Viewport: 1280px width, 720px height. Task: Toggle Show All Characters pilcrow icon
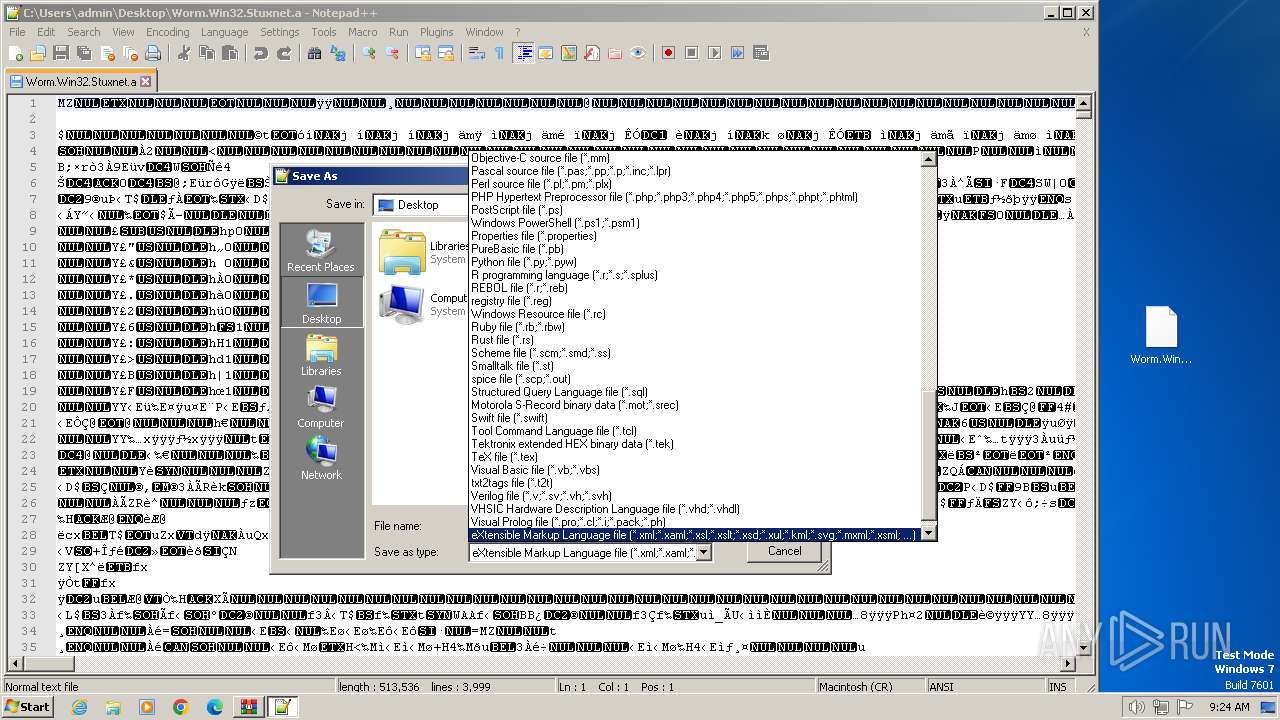click(499, 53)
